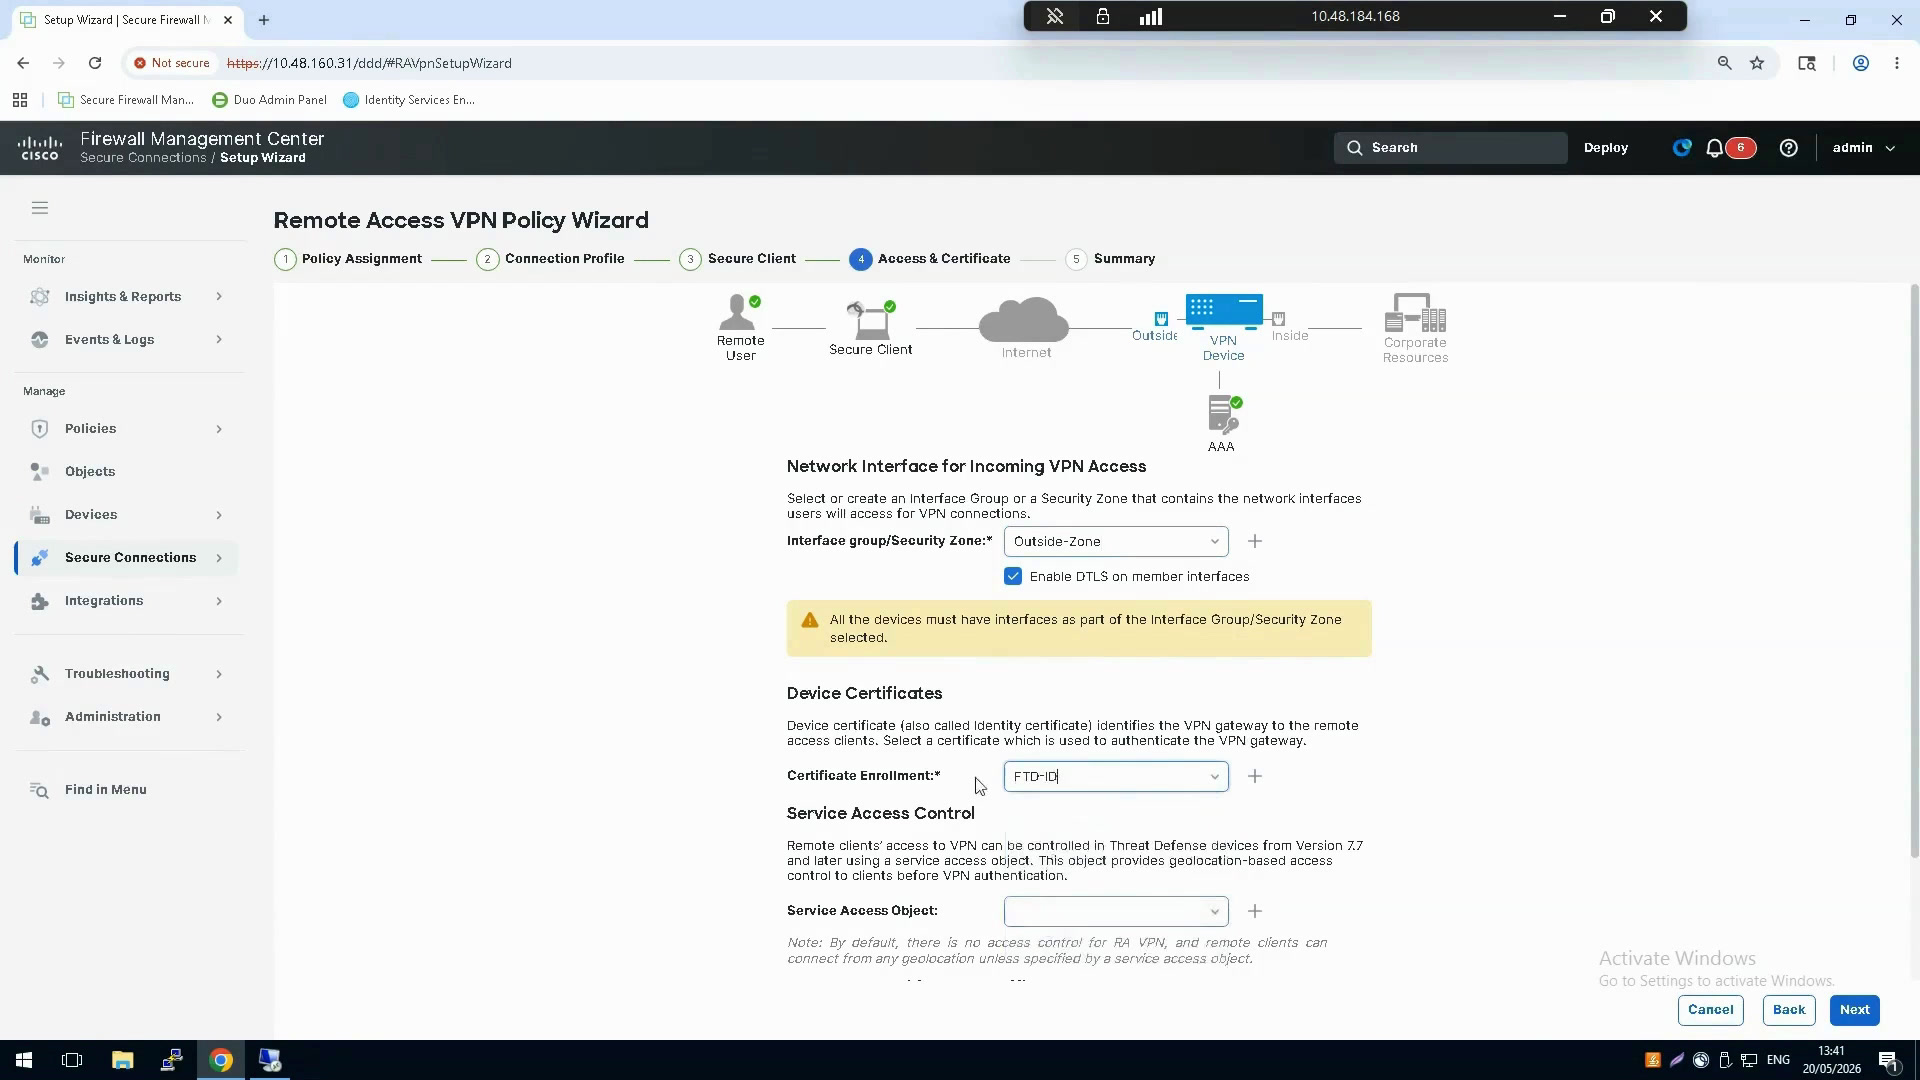Click the help question mark icon

(x=1789, y=148)
